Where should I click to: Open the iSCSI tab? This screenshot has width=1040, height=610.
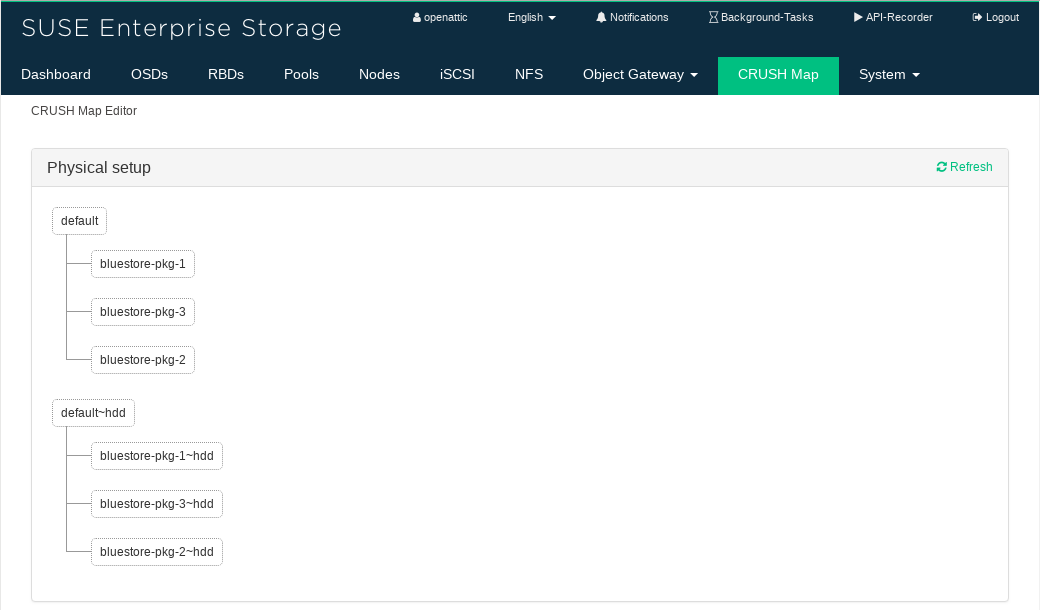(x=457, y=75)
